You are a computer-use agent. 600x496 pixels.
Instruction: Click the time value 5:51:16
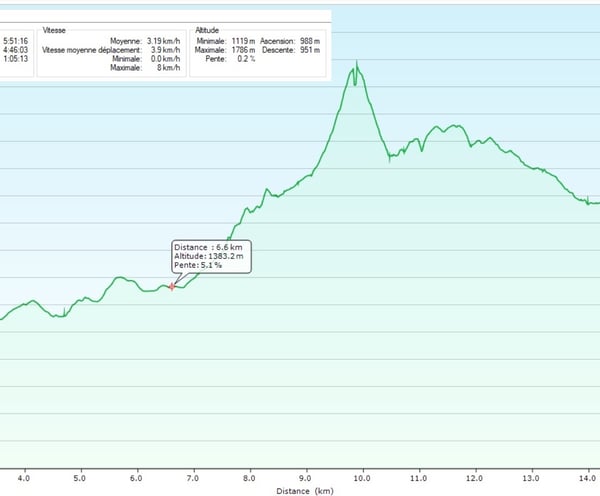pyautogui.click(x=15, y=41)
